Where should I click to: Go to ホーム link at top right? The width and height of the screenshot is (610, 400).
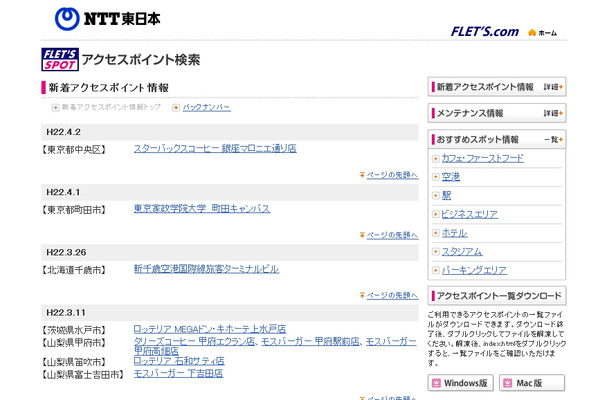pos(548,33)
